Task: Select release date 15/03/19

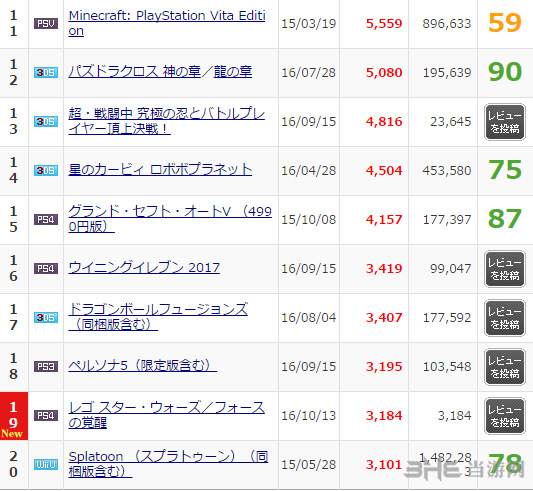Action: 309,23
